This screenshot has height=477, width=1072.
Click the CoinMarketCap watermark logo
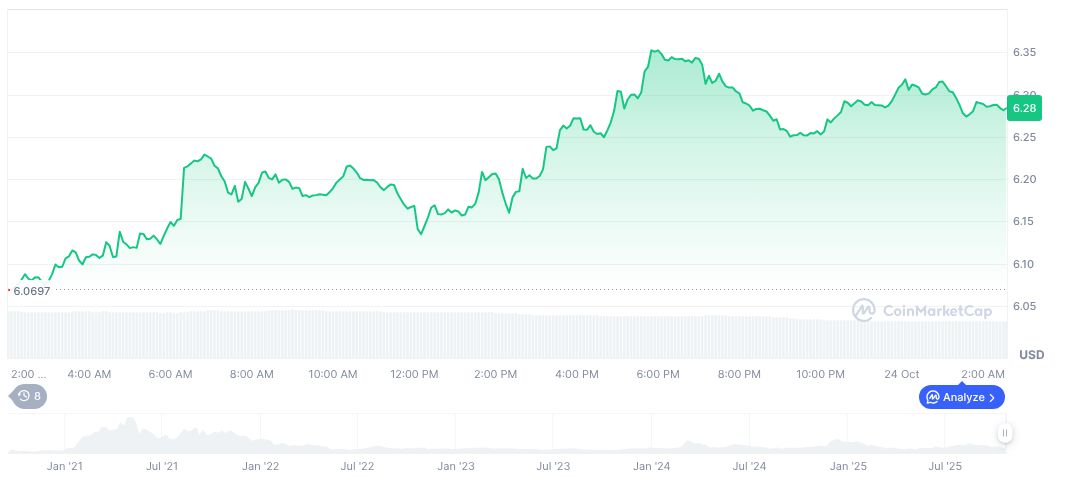921,311
